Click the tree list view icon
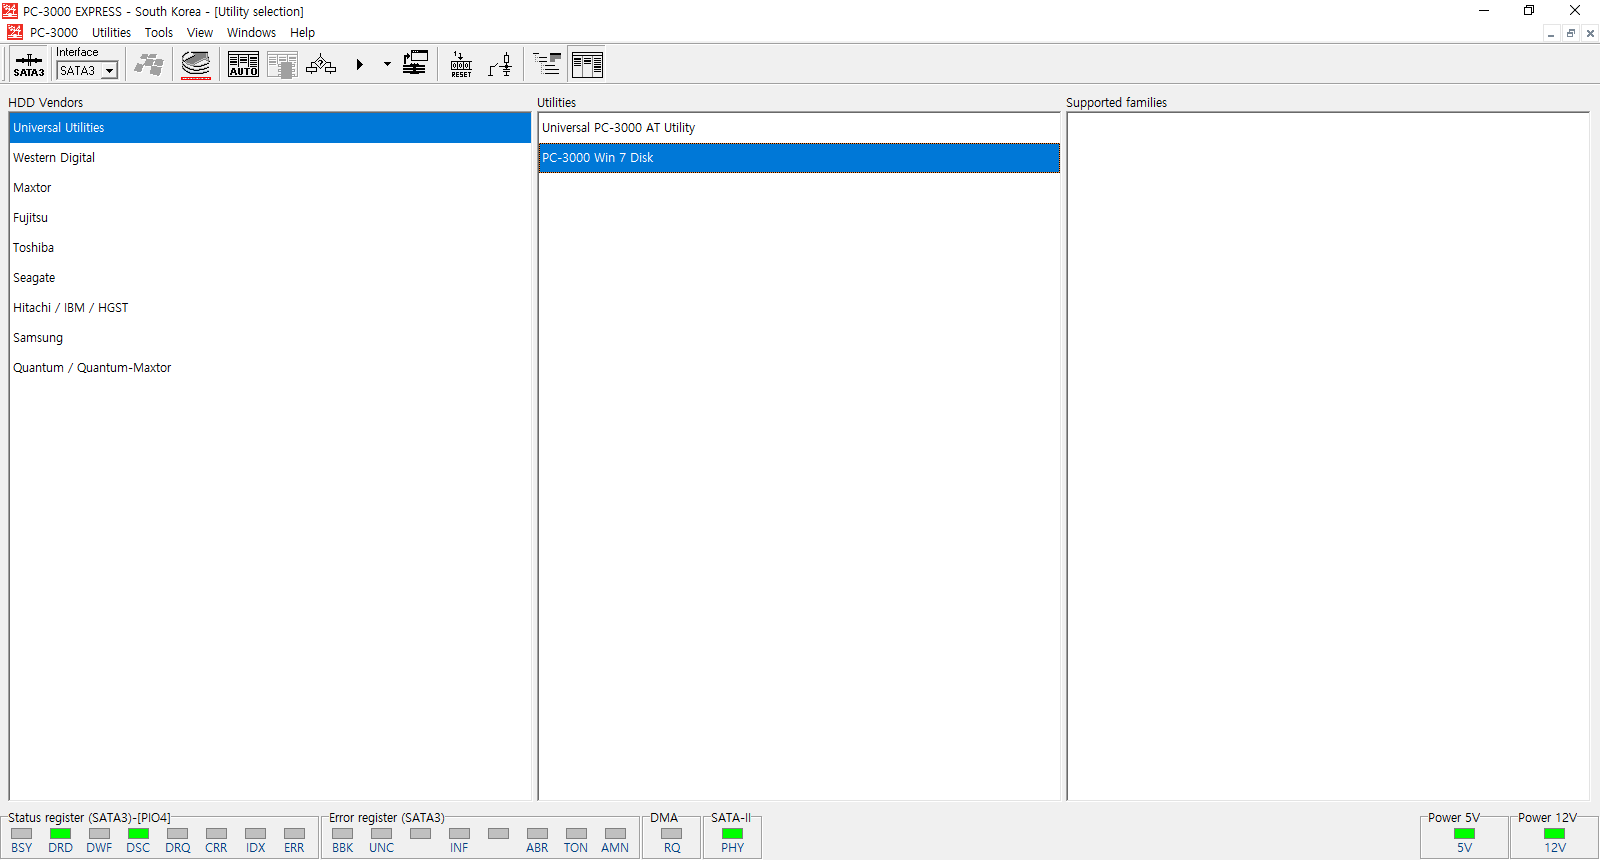This screenshot has width=1600, height=860. (547, 64)
